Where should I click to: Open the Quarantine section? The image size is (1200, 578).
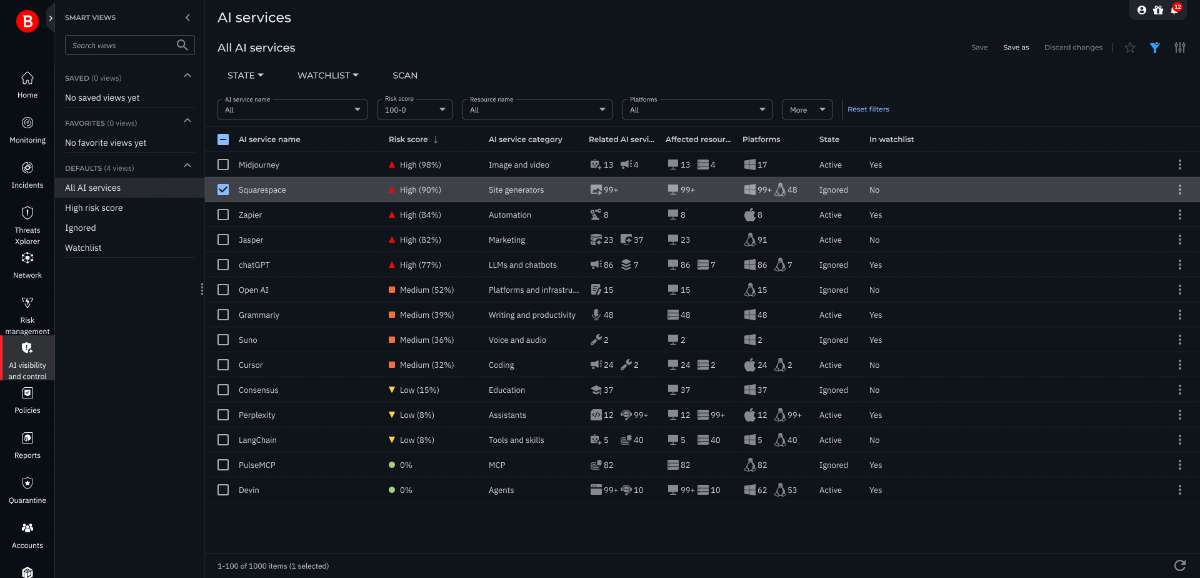(x=27, y=490)
